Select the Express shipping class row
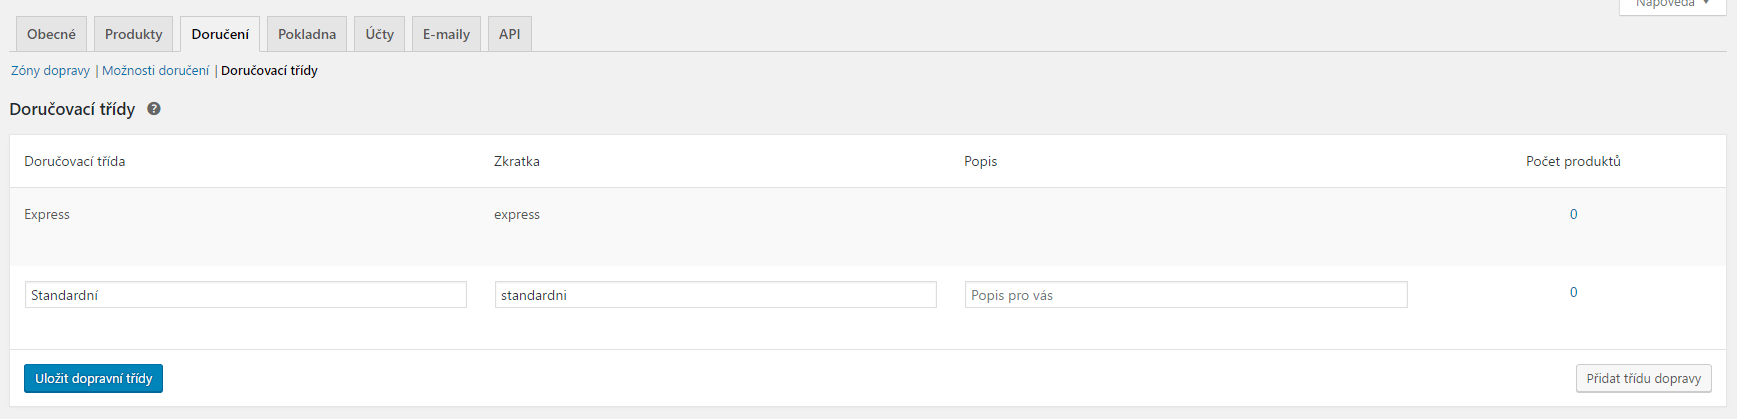 coord(868,226)
